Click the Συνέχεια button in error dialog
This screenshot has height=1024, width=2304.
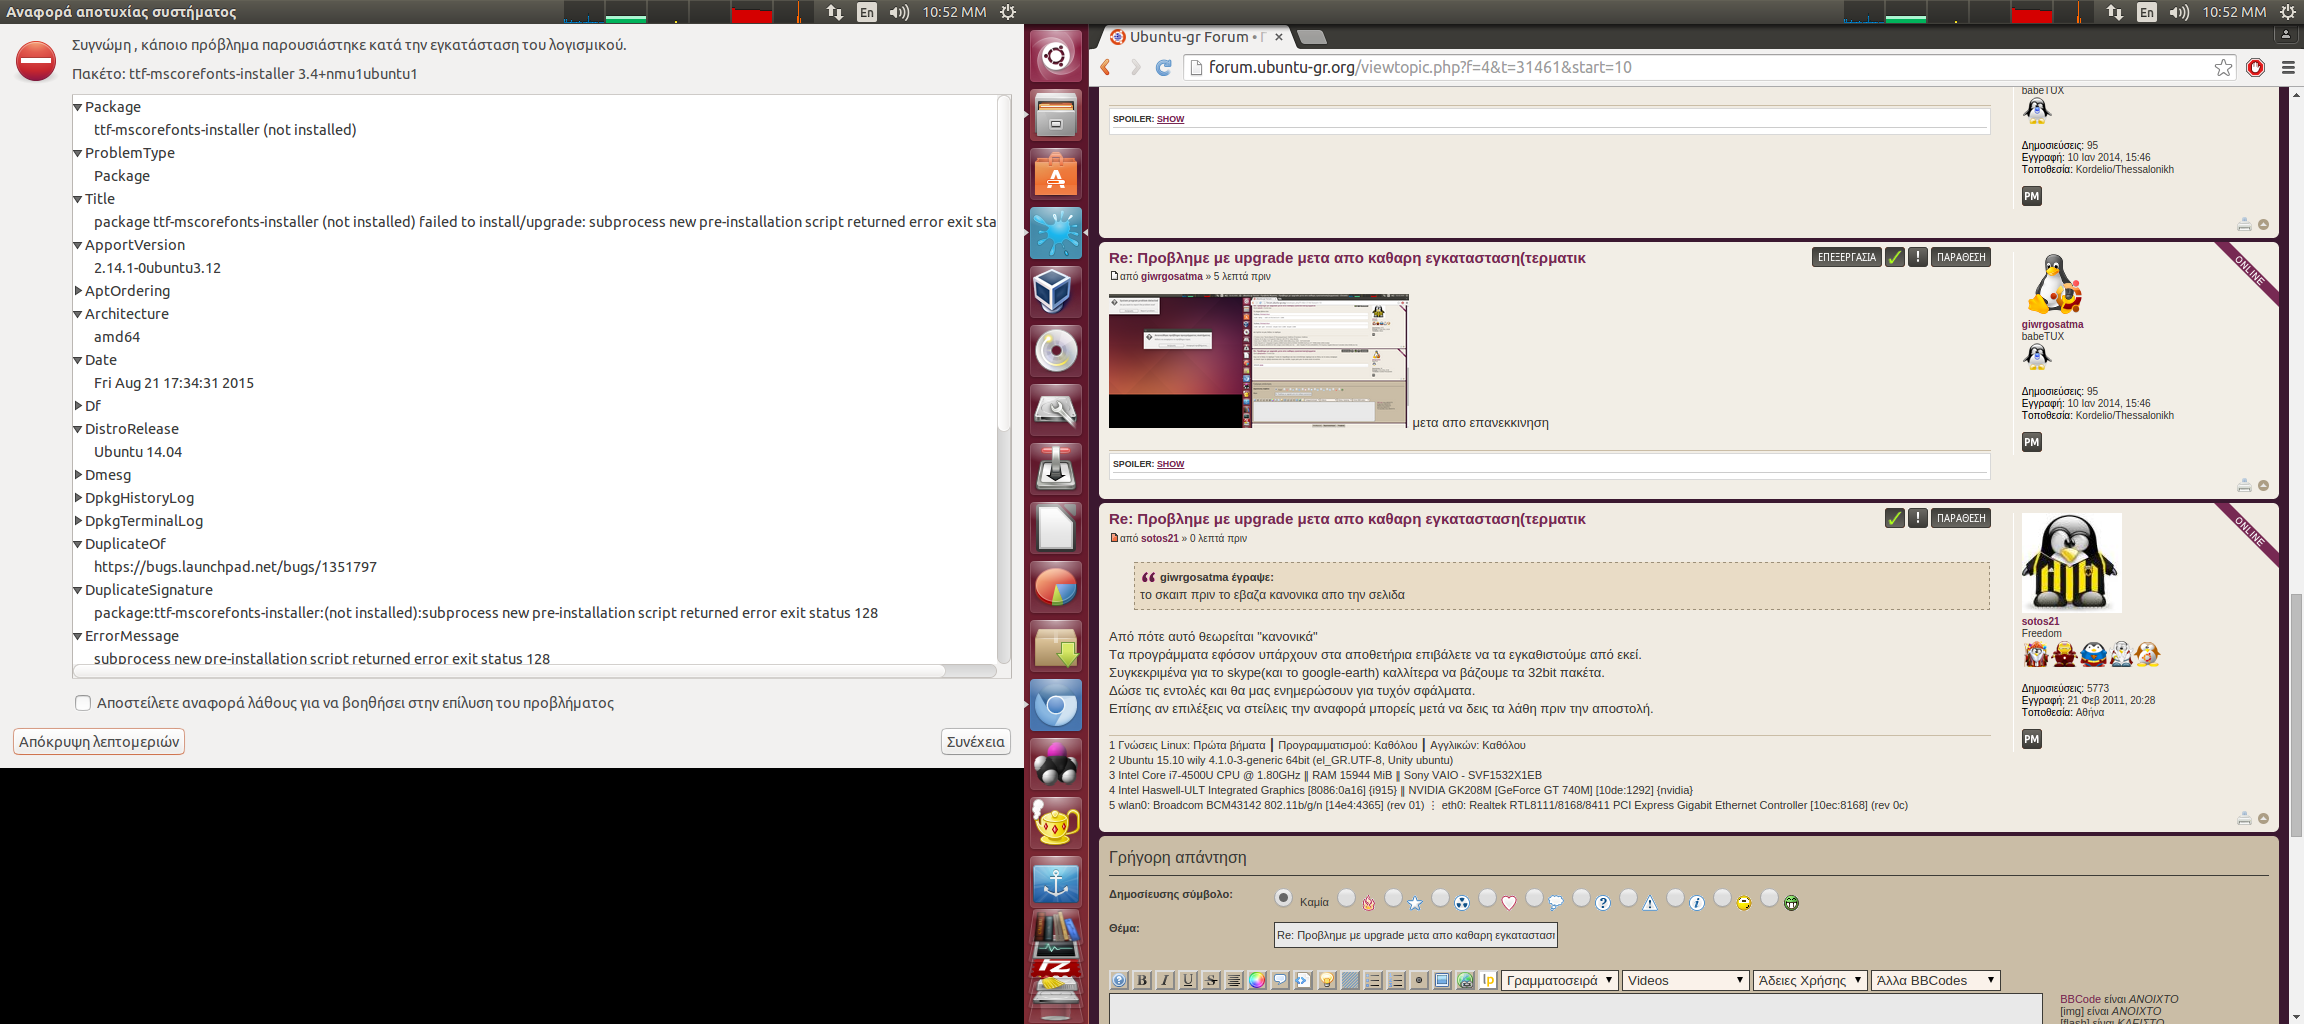[x=975, y=742]
